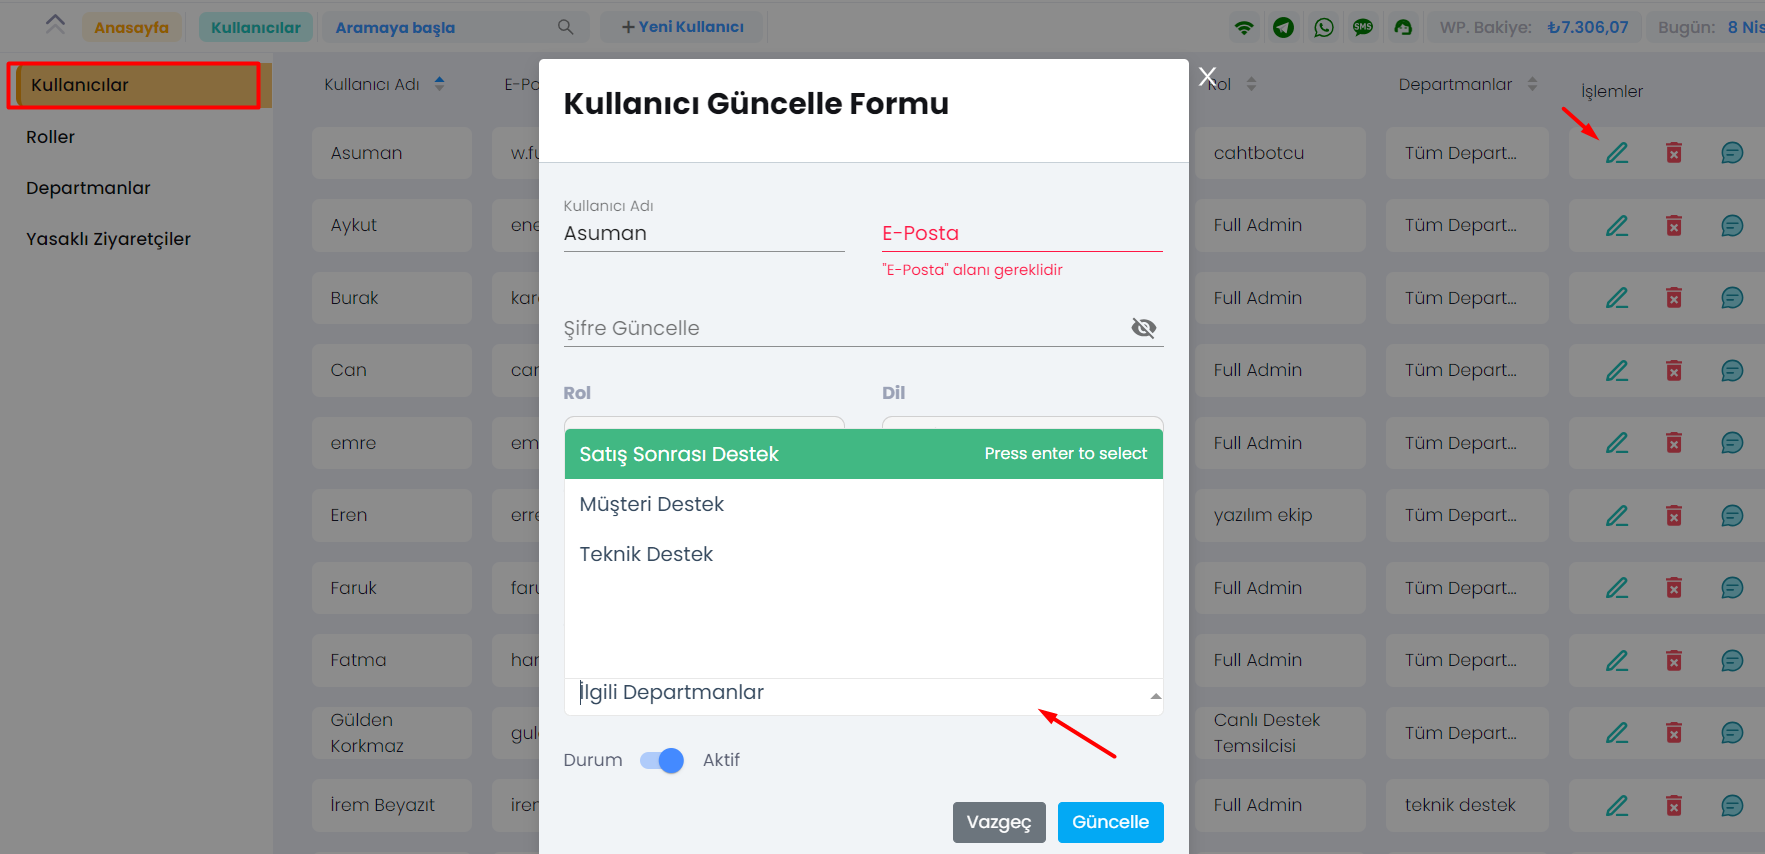Open Roller in the left sidebar

(51, 137)
